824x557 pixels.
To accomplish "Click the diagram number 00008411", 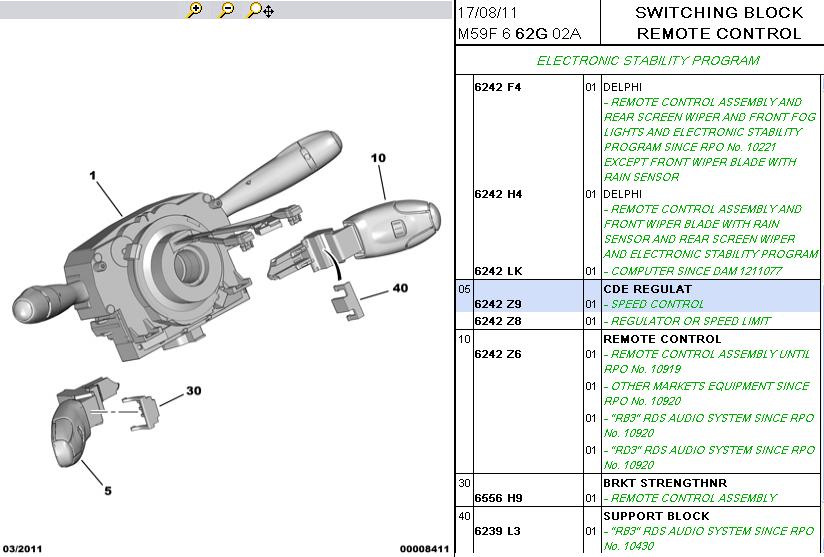I will click(424, 549).
